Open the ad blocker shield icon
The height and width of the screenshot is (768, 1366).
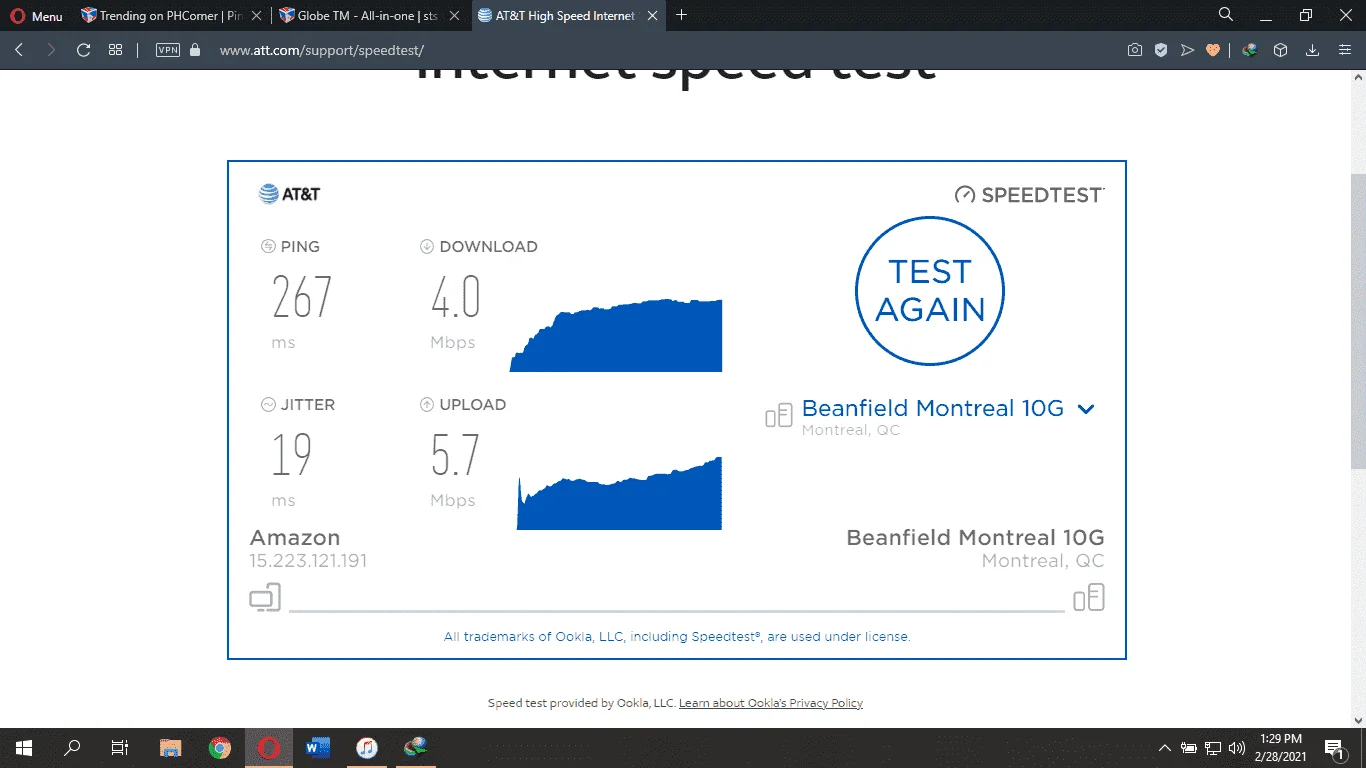(x=1161, y=50)
